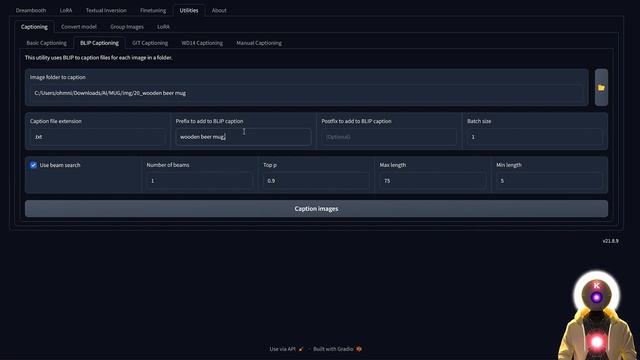This screenshot has height=360, width=640.
Task: Click the Postfix to add to BLIP caption field
Action: point(389,137)
